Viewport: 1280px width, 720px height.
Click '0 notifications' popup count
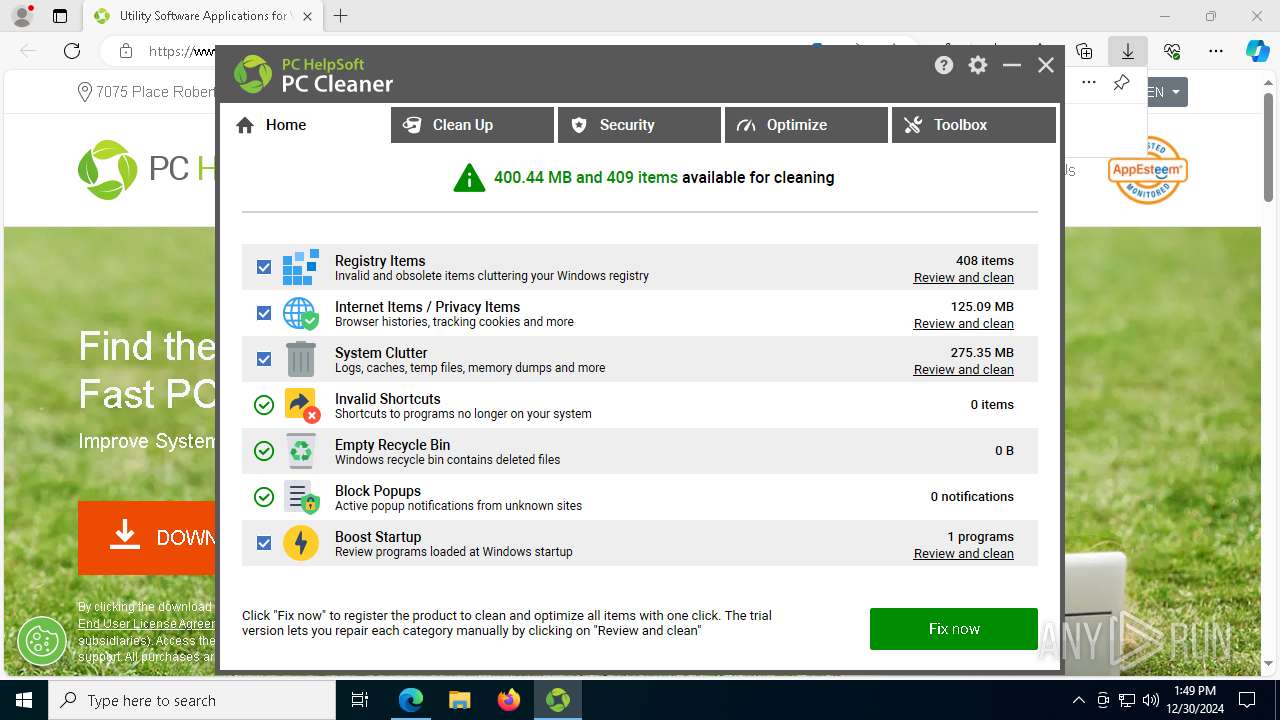[x=972, y=497]
